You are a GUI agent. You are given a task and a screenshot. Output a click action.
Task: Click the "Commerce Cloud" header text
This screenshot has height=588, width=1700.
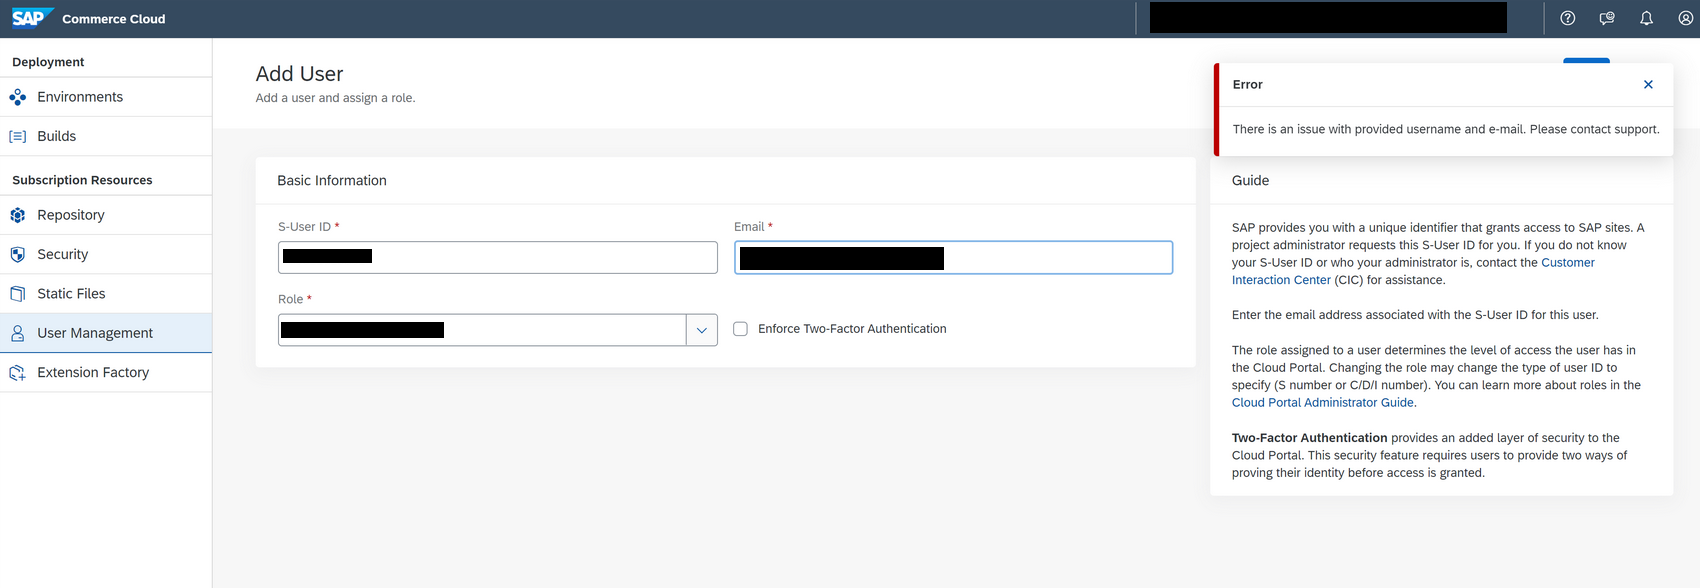click(x=114, y=19)
